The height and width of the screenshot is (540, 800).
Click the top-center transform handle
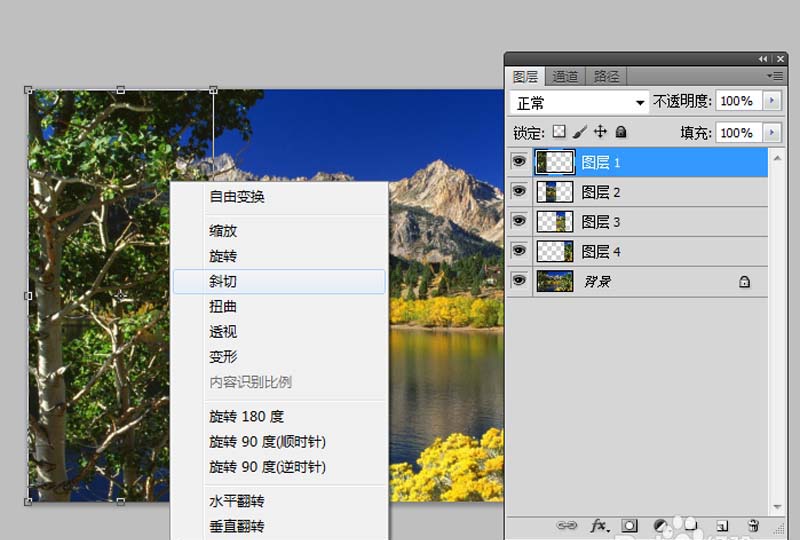point(120,90)
